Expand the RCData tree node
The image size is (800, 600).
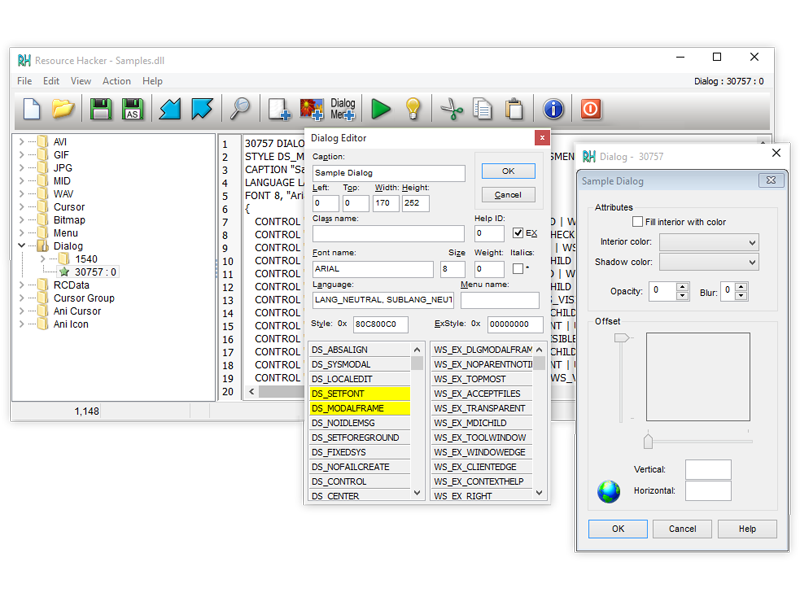[x=21, y=285]
